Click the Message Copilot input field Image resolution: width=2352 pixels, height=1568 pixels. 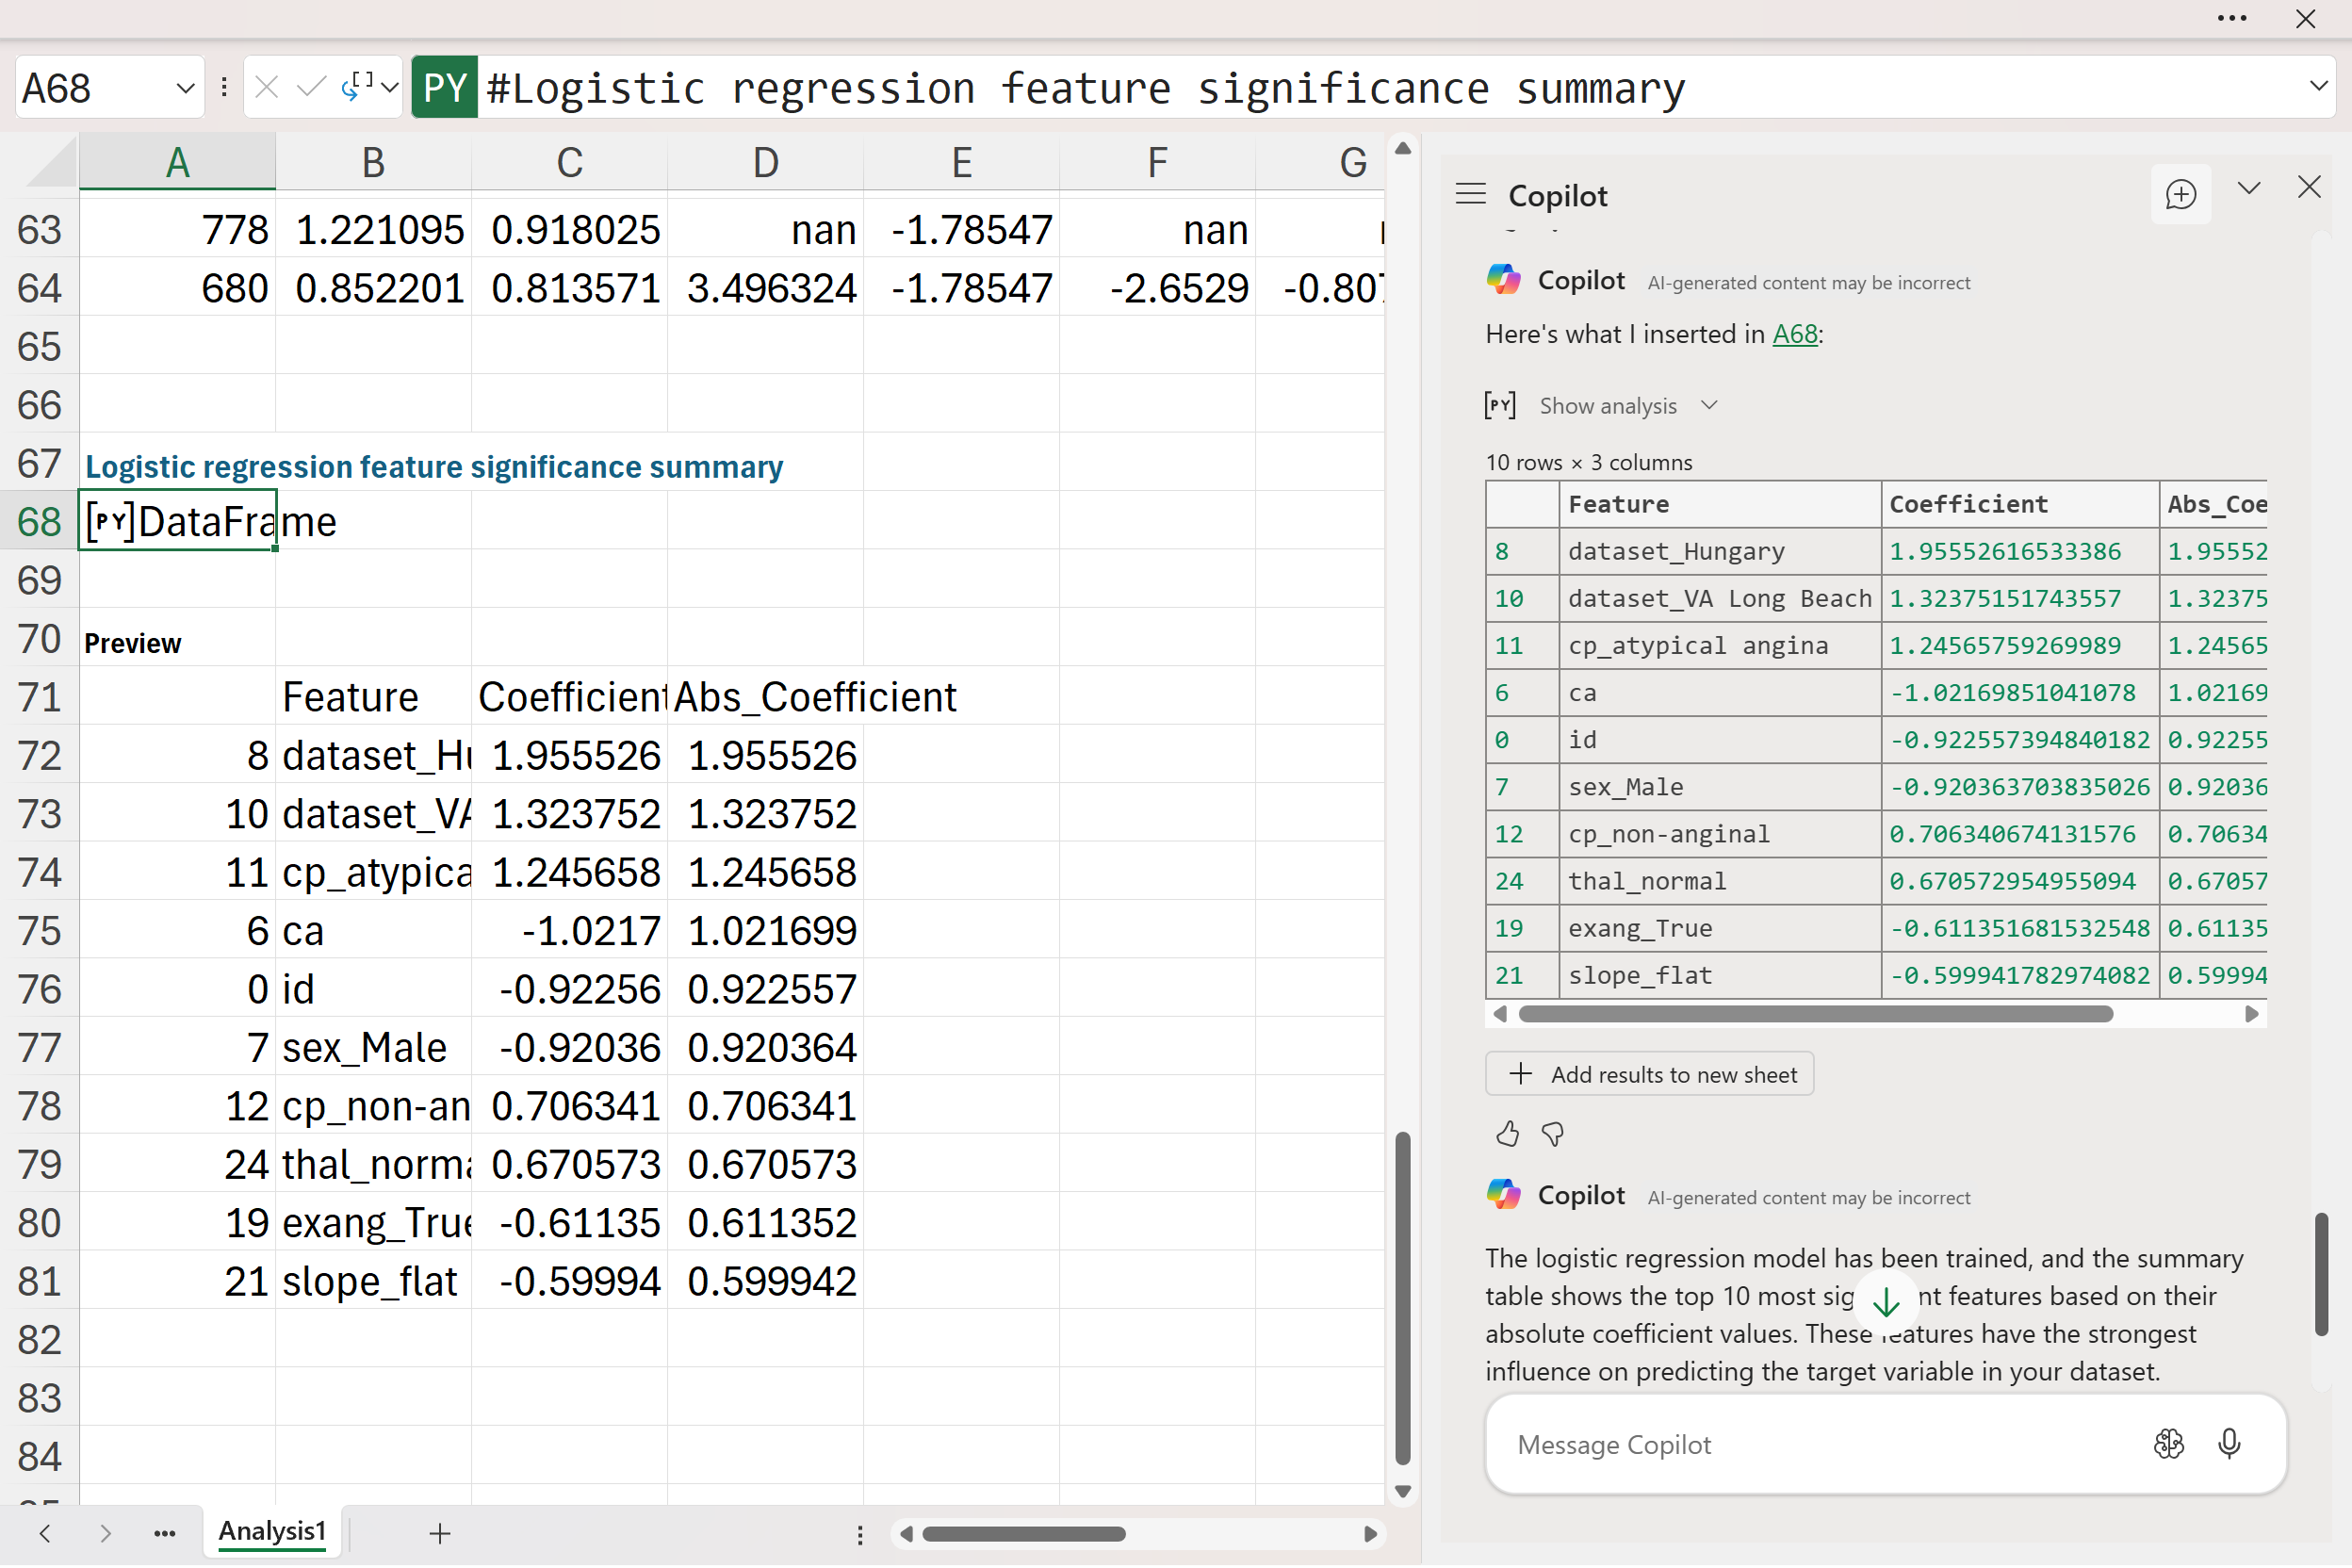[1800, 1444]
